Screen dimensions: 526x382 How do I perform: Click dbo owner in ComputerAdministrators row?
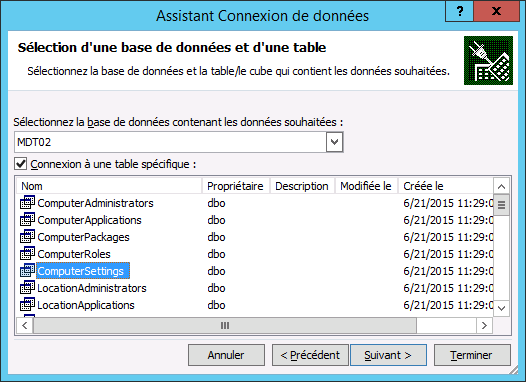click(x=216, y=203)
